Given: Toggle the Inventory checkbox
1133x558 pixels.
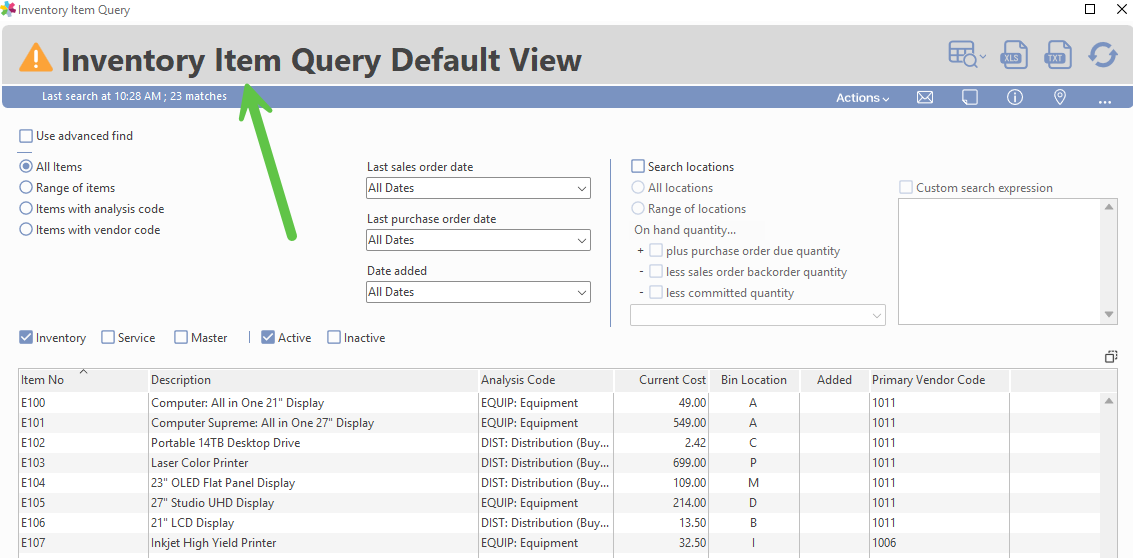Looking at the screenshot, I should click(x=26, y=338).
